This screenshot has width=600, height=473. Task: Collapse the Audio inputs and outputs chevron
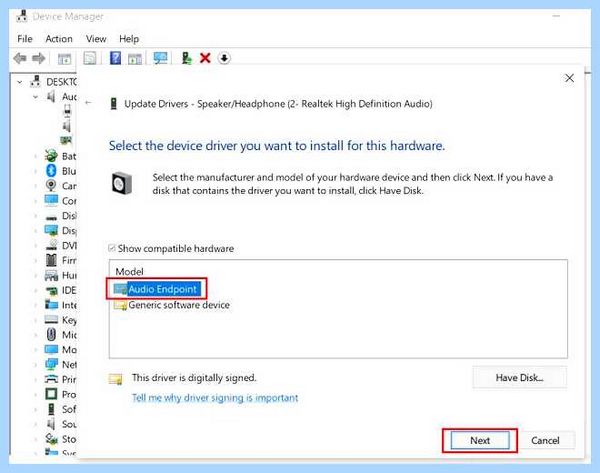point(36,97)
